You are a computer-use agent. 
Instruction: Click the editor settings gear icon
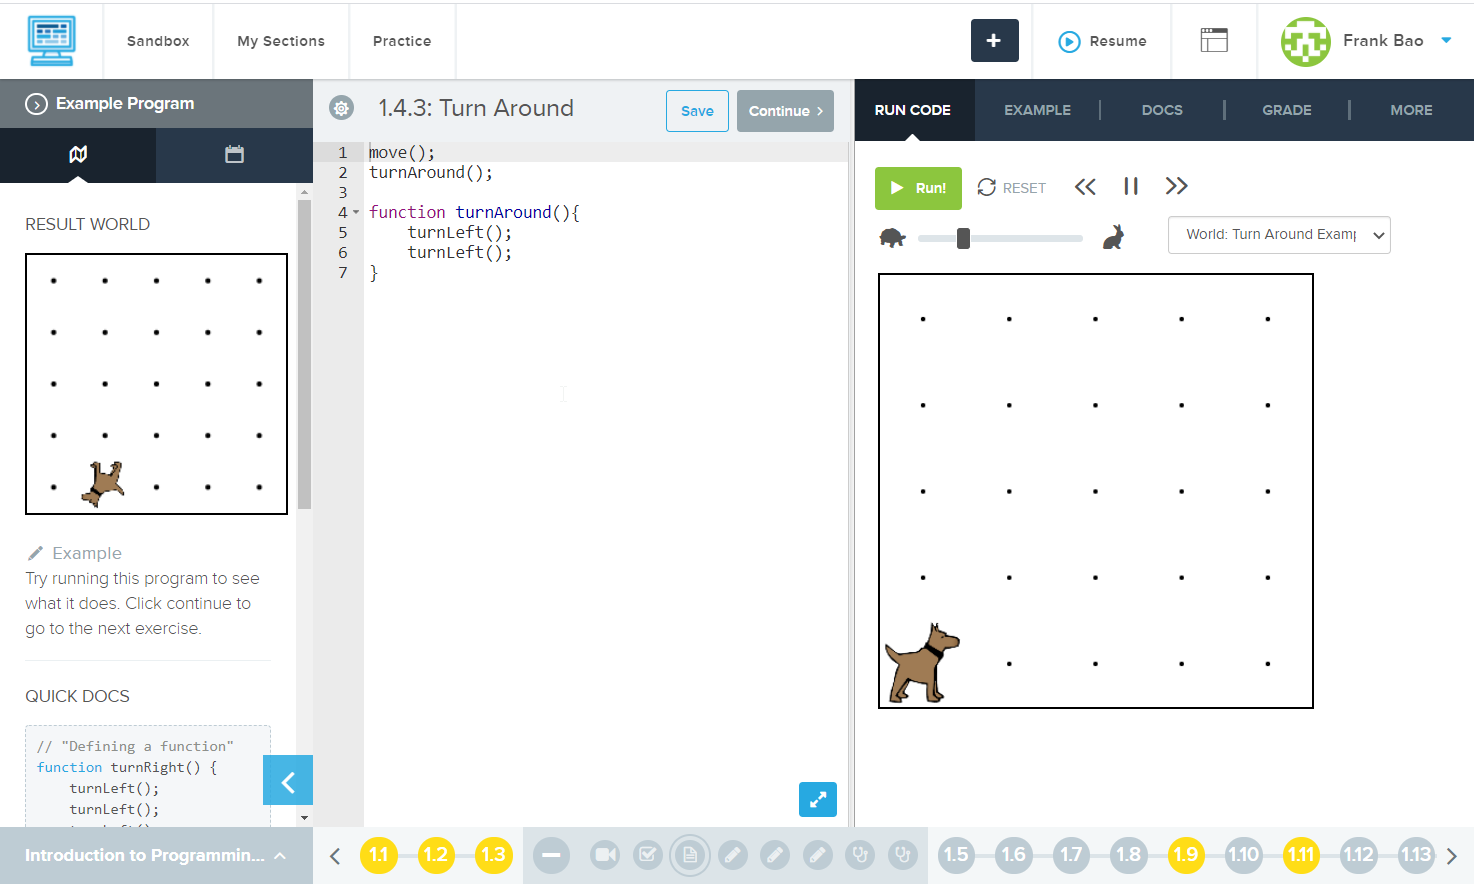point(342,108)
